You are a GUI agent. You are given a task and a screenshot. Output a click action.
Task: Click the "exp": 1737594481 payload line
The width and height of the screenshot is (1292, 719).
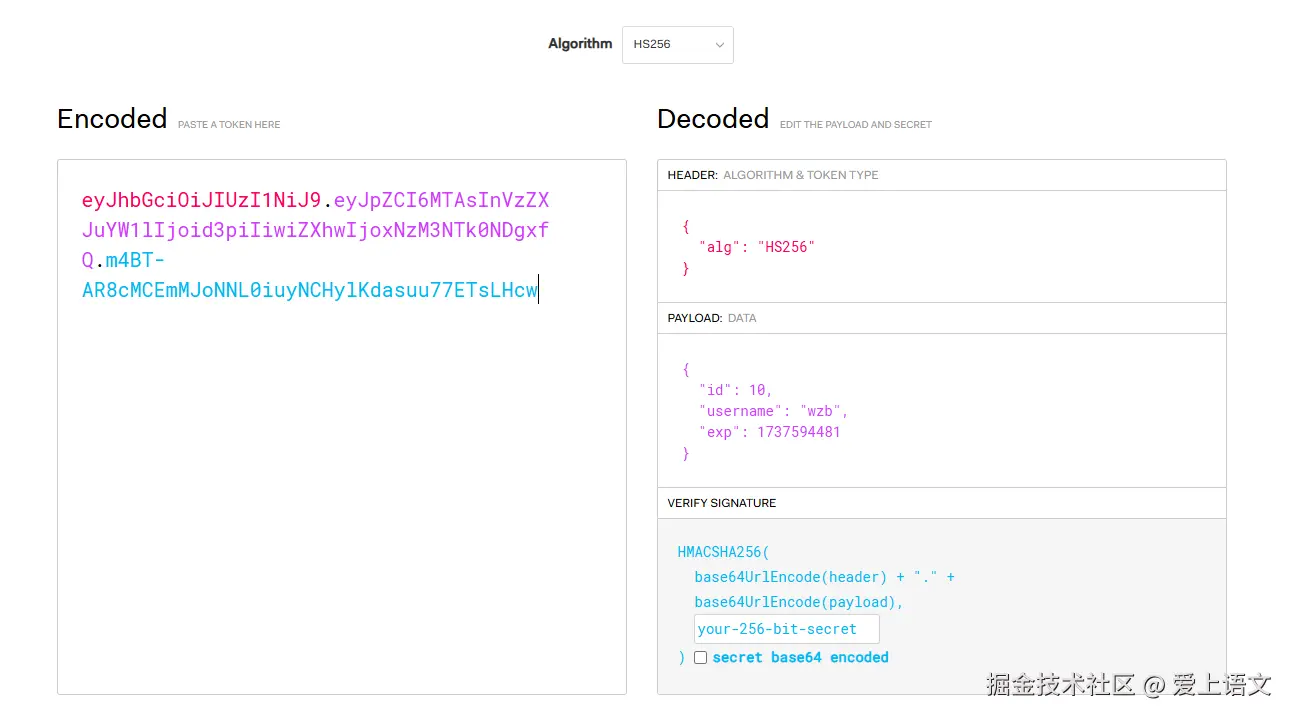(769, 432)
